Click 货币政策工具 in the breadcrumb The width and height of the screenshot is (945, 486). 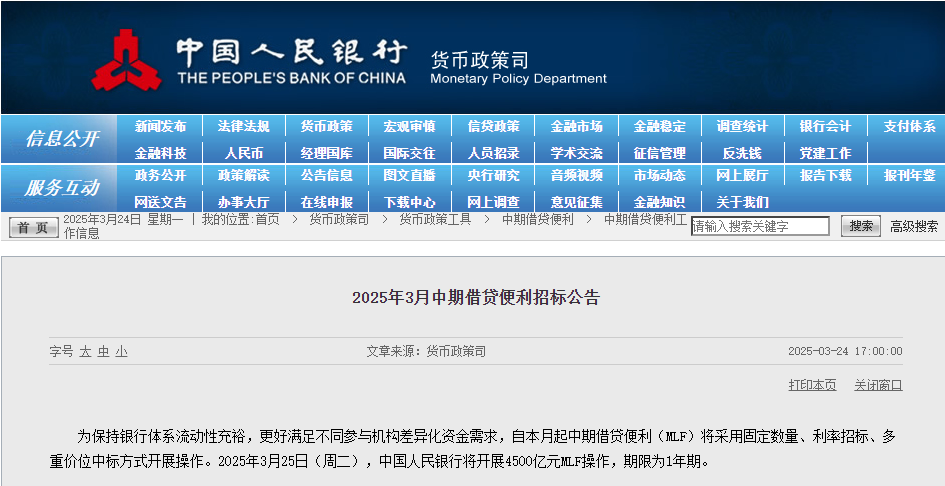(435, 219)
